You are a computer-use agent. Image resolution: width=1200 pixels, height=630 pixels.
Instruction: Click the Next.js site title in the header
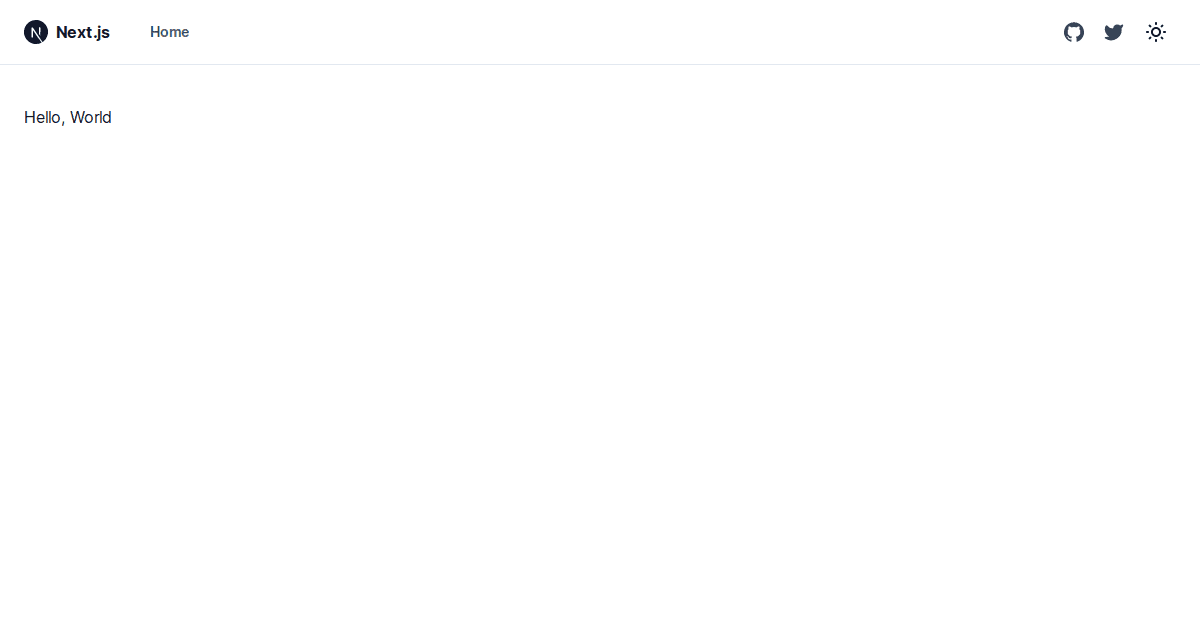[83, 32]
